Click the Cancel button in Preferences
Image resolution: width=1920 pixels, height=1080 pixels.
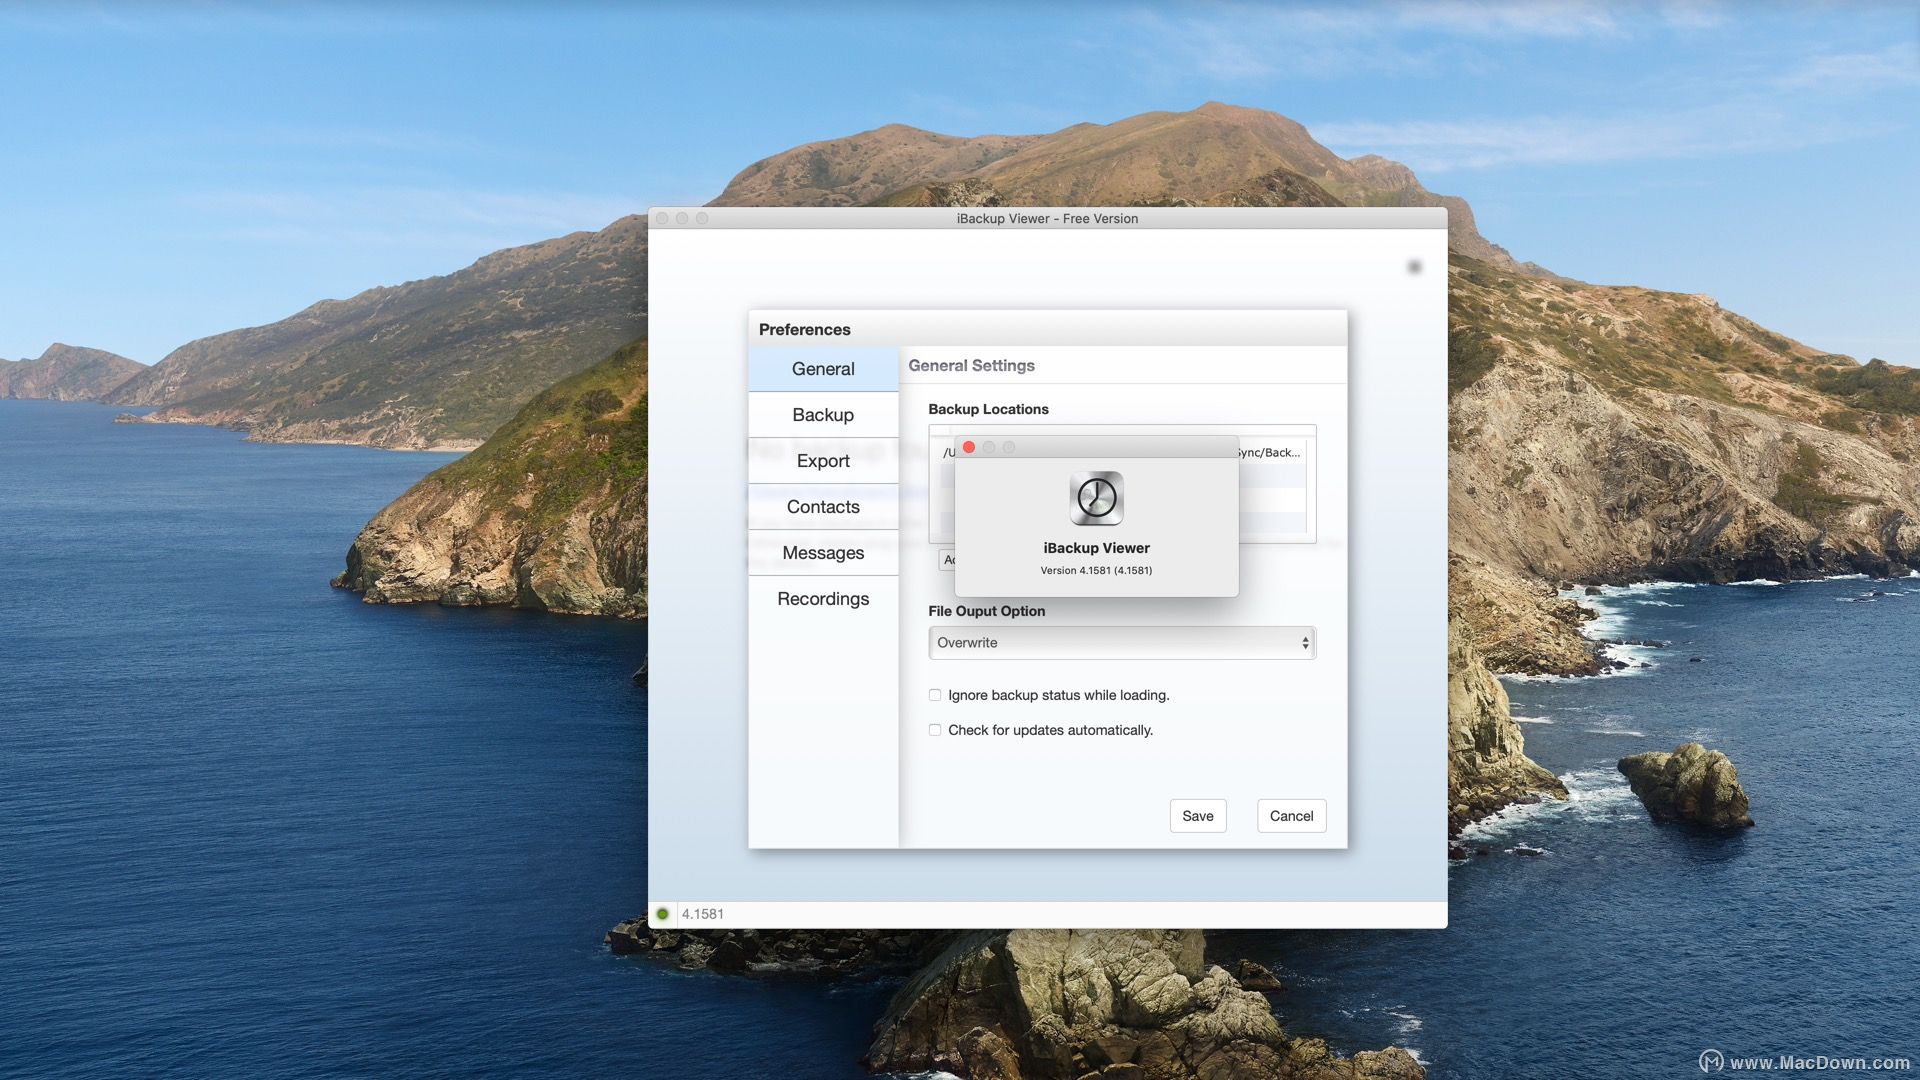click(x=1291, y=816)
